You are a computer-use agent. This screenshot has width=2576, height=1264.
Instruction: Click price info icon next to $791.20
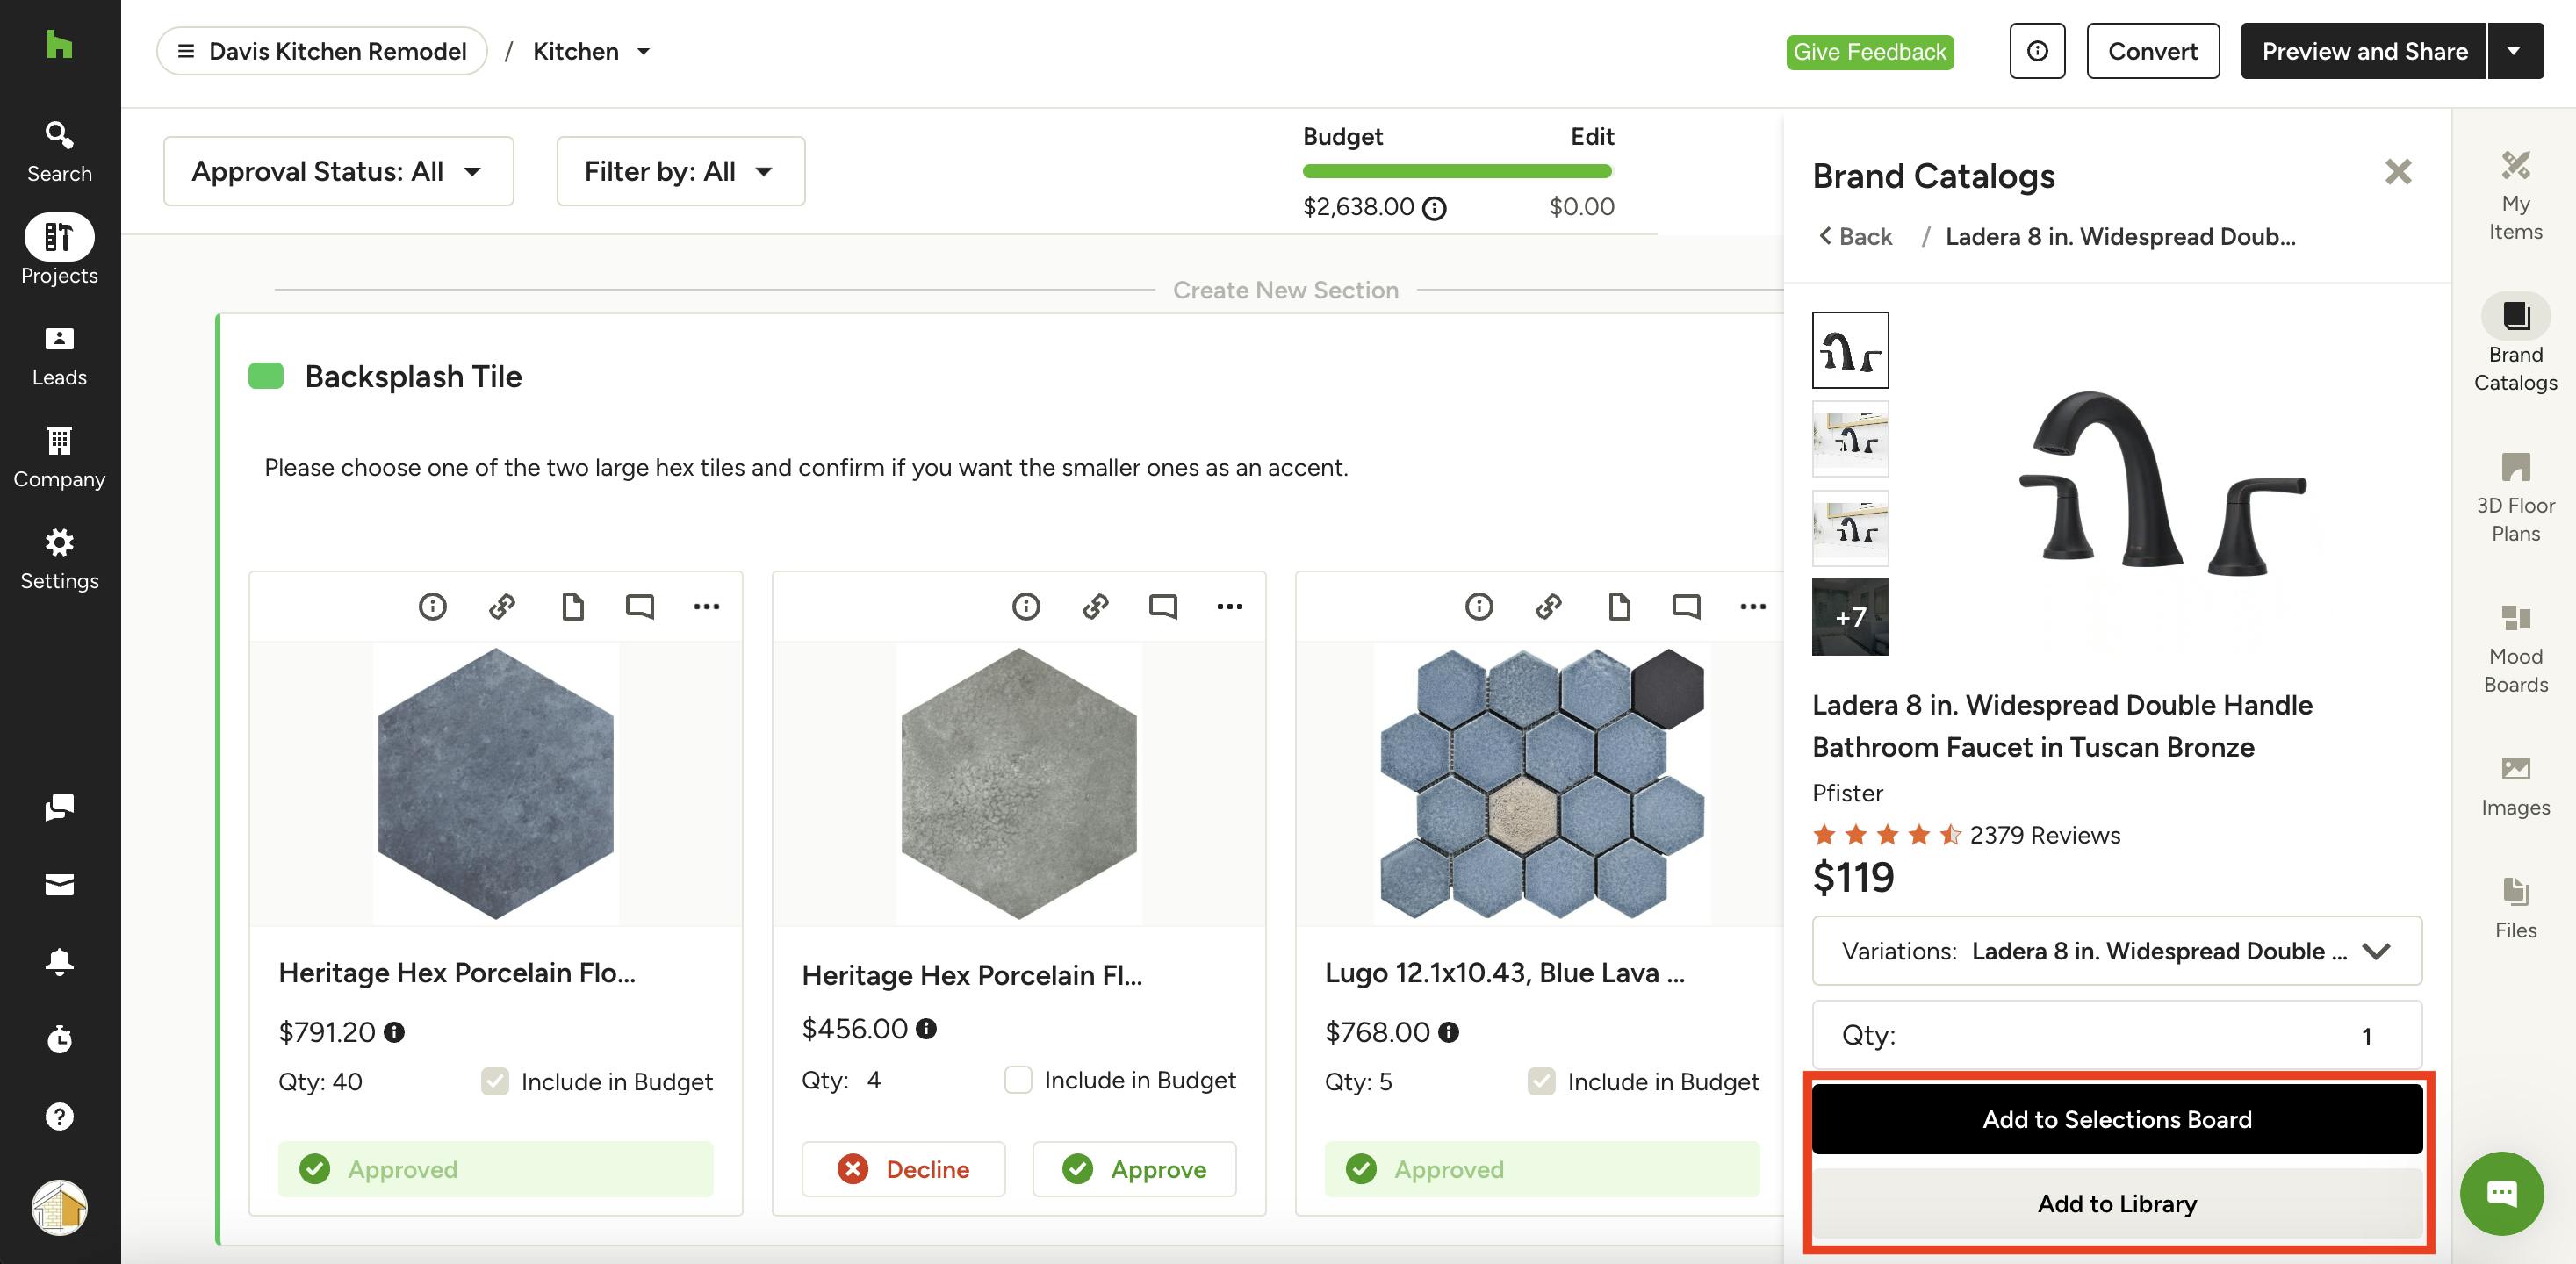coord(394,1032)
